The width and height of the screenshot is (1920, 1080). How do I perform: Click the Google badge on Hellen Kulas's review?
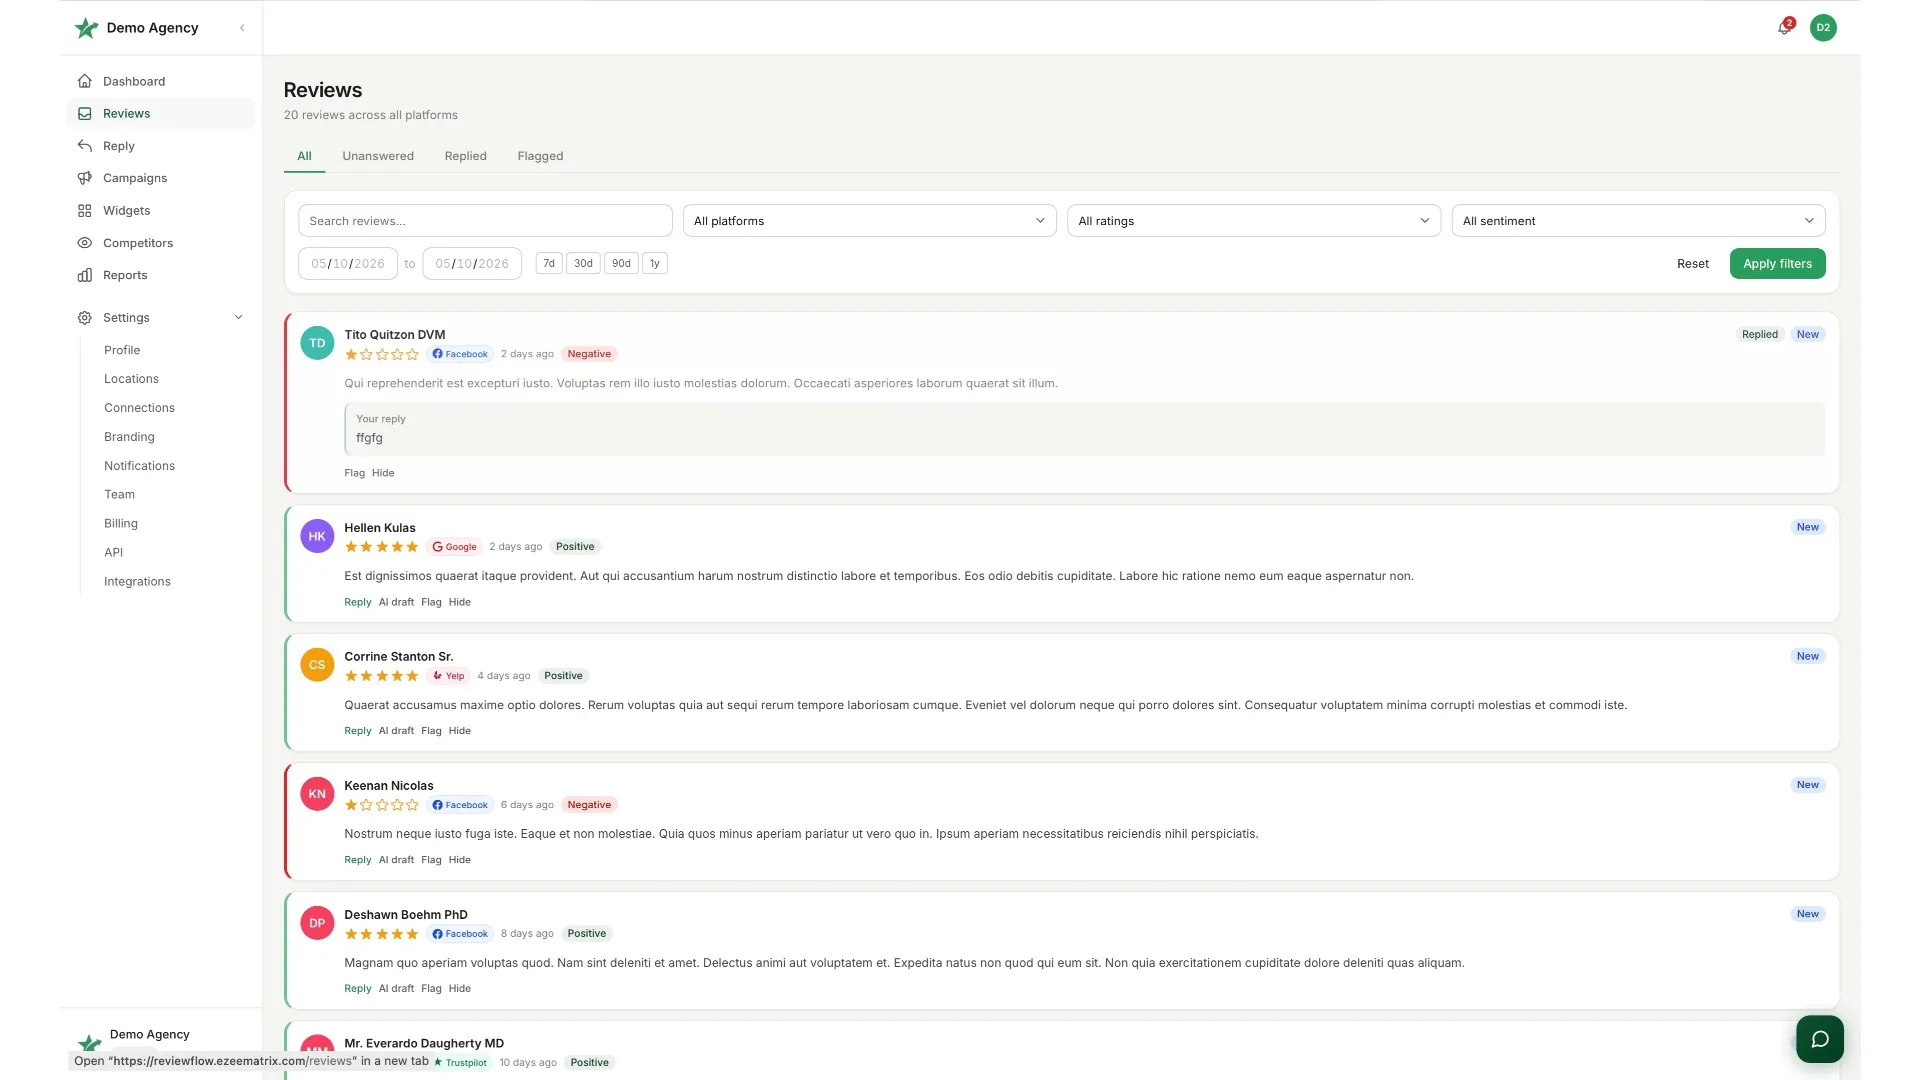pos(454,547)
